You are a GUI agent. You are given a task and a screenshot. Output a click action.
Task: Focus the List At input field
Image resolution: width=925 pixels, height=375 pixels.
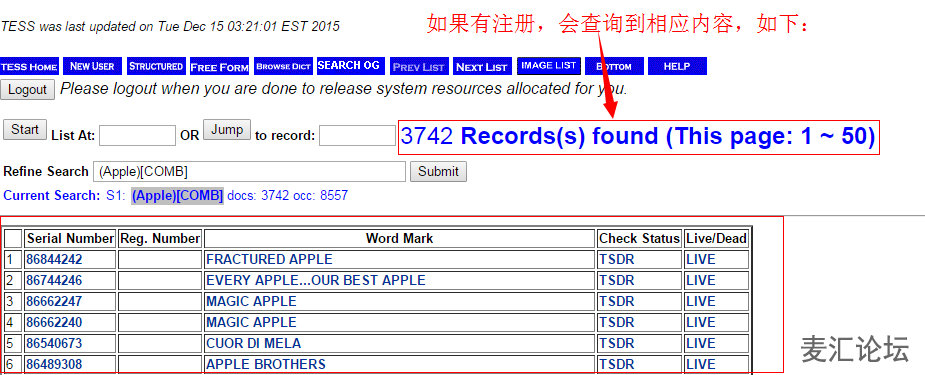click(137, 136)
